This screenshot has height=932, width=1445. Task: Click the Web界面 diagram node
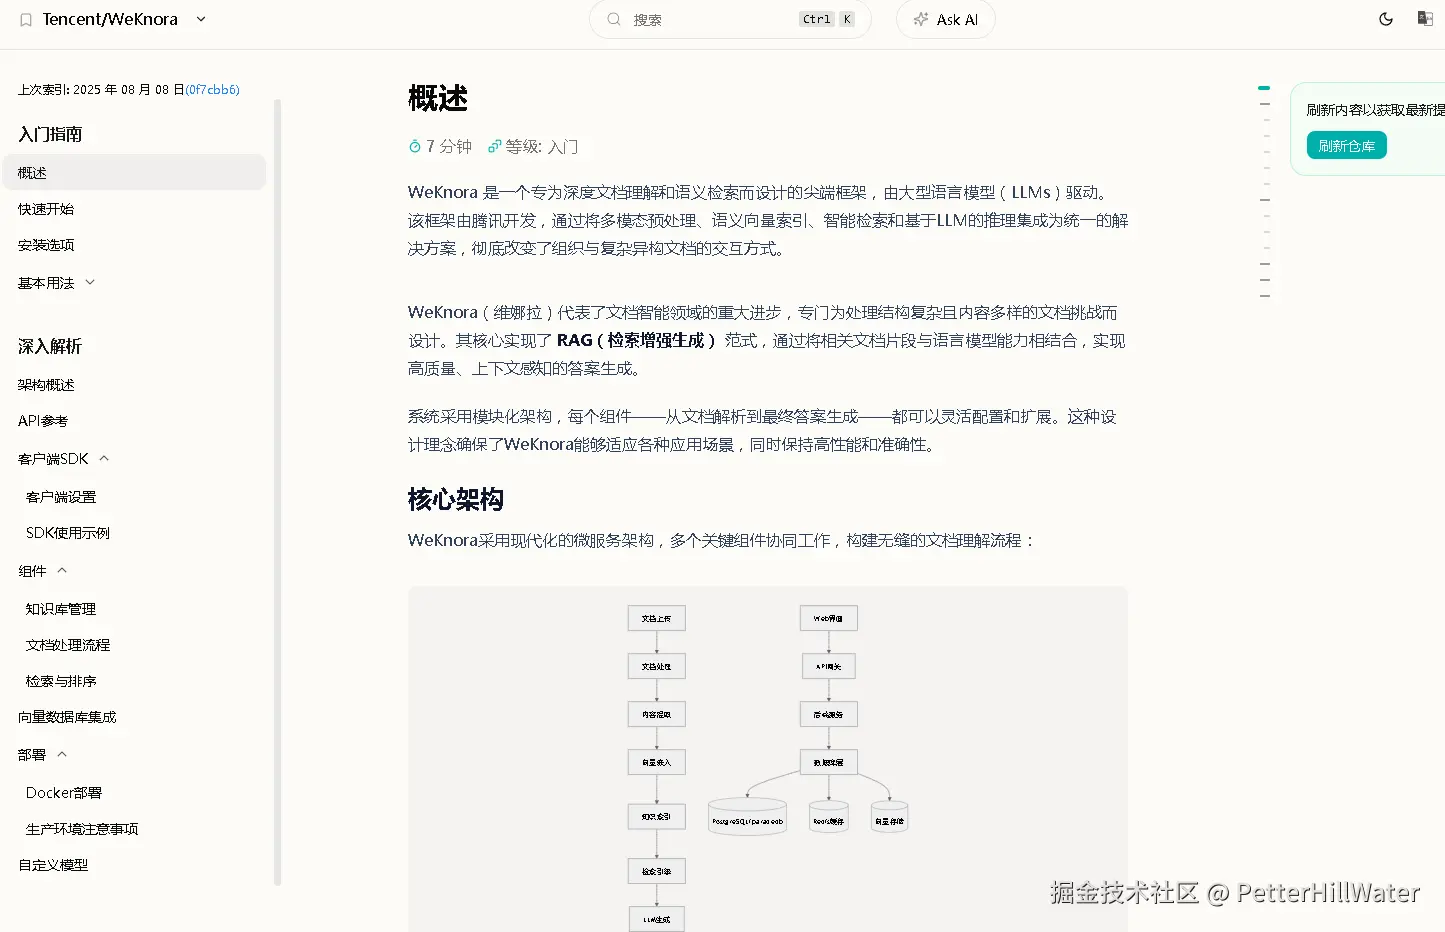click(x=829, y=618)
